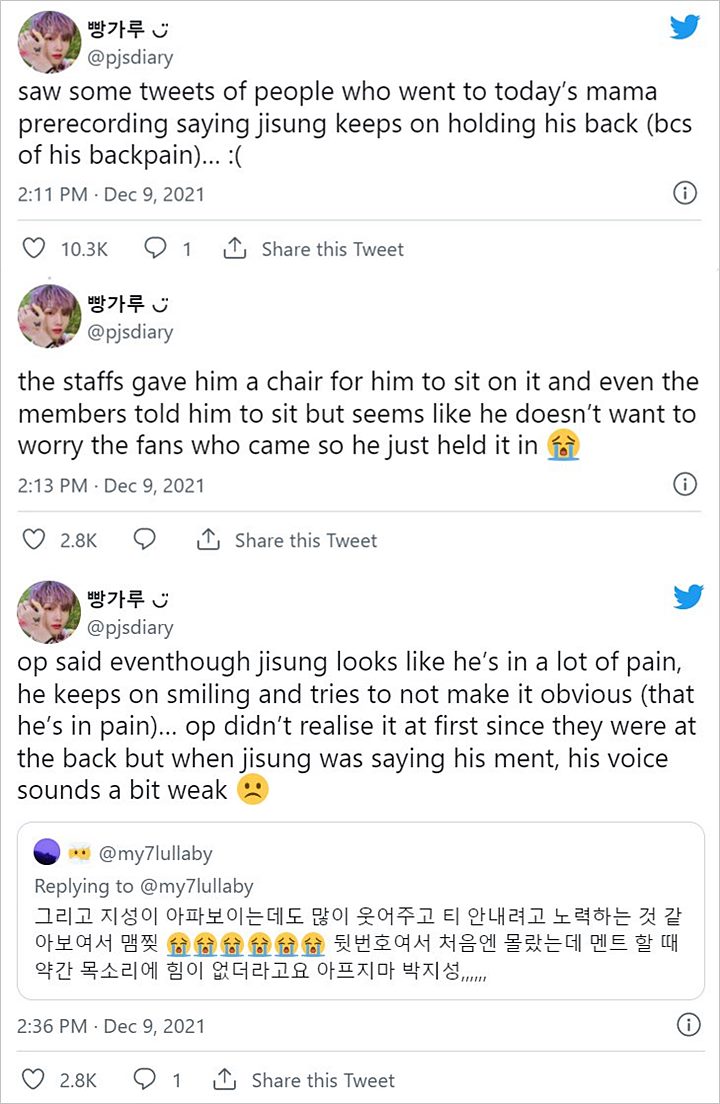Share the first tweet about mama prerecording
This screenshot has width=720, height=1104.
(314, 249)
